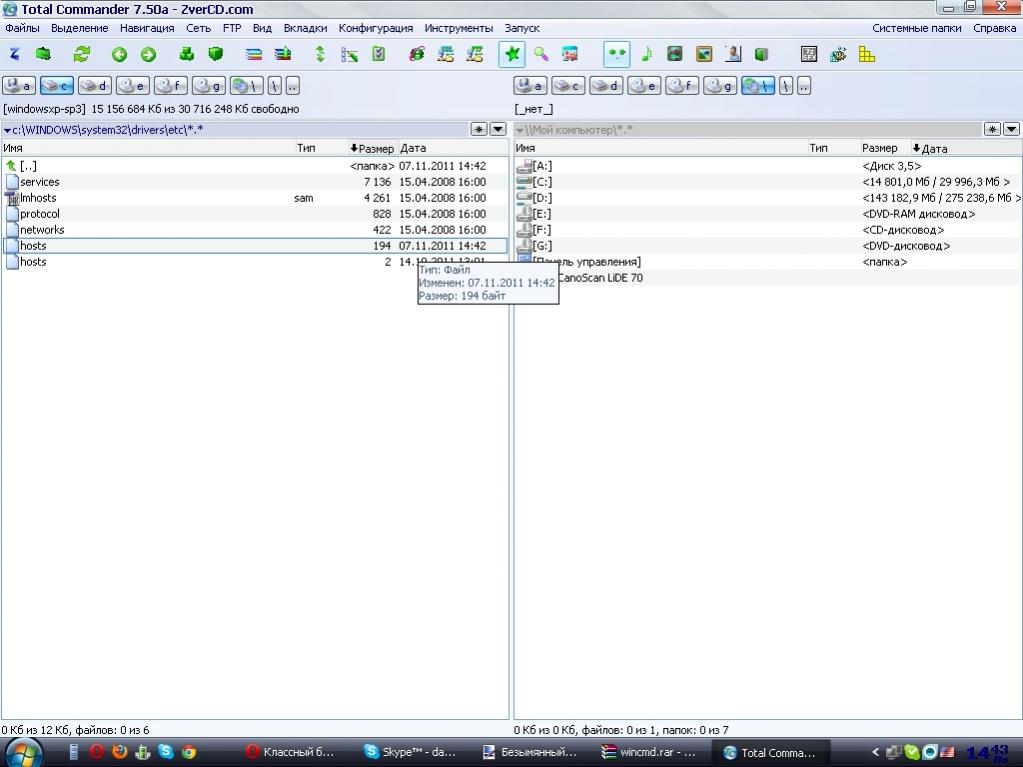Select the services file in left panel
The image size is (1023, 767).
coord(40,182)
